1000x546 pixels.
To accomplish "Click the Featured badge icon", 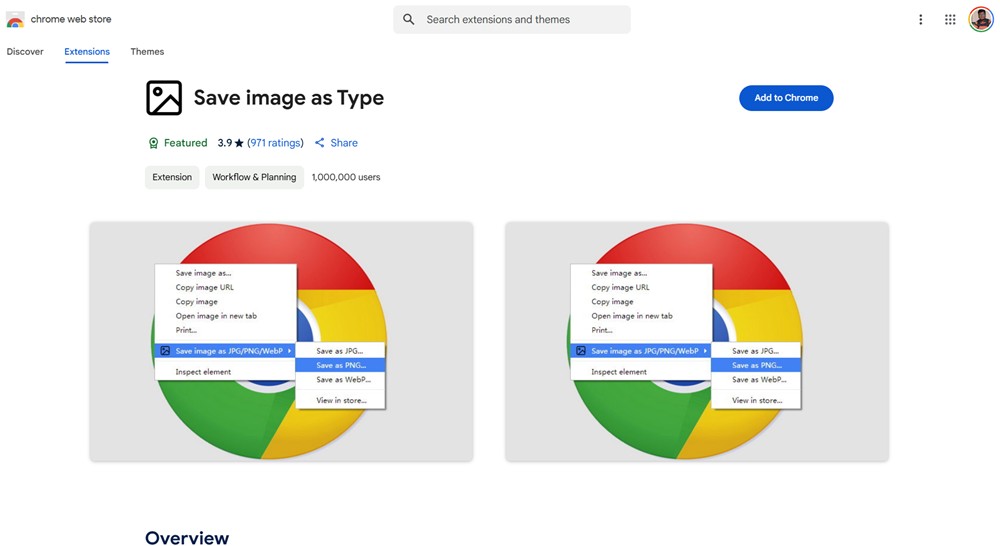I will [153, 143].
